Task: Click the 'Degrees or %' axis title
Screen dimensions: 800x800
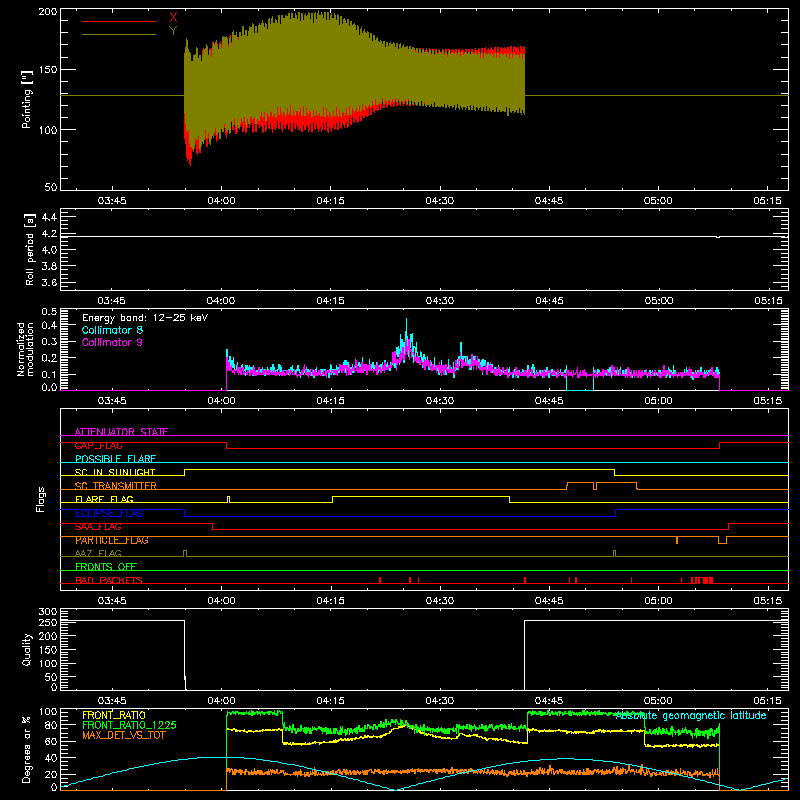Action: pyautogui.click(x=27, y=749)
